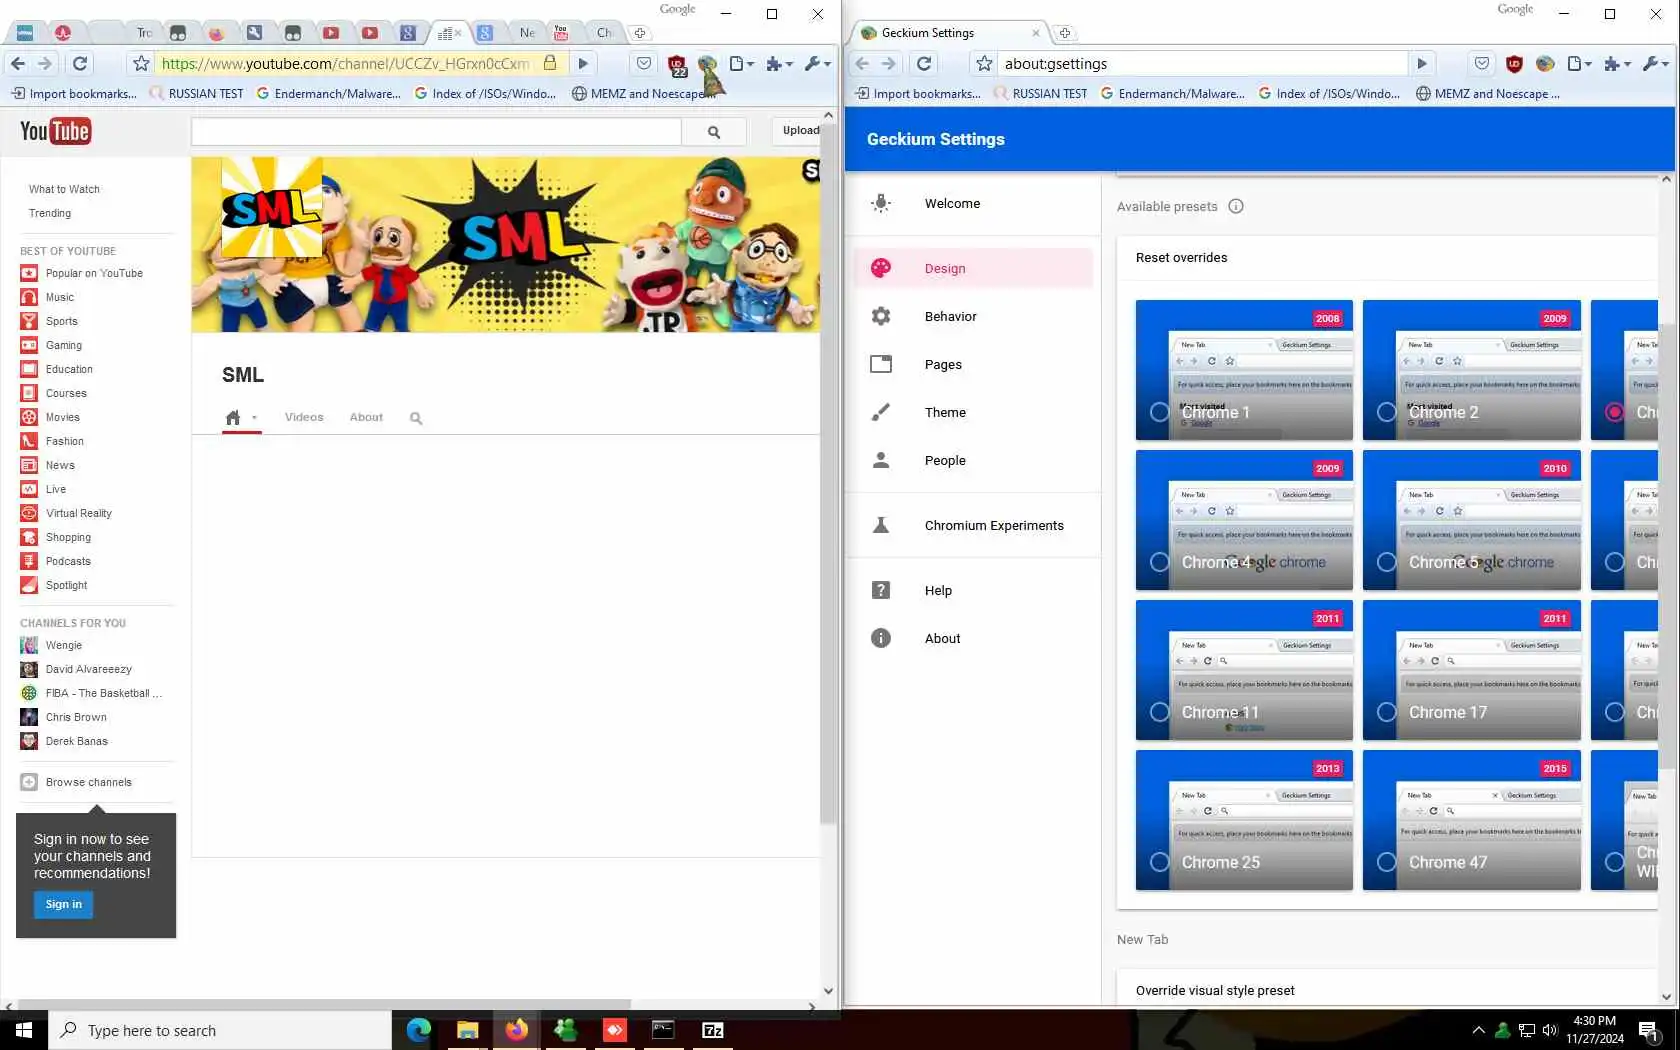Open the Pages settings section
The height and width of the screenshot is (1050, 1680).
[x=973, y=364]
